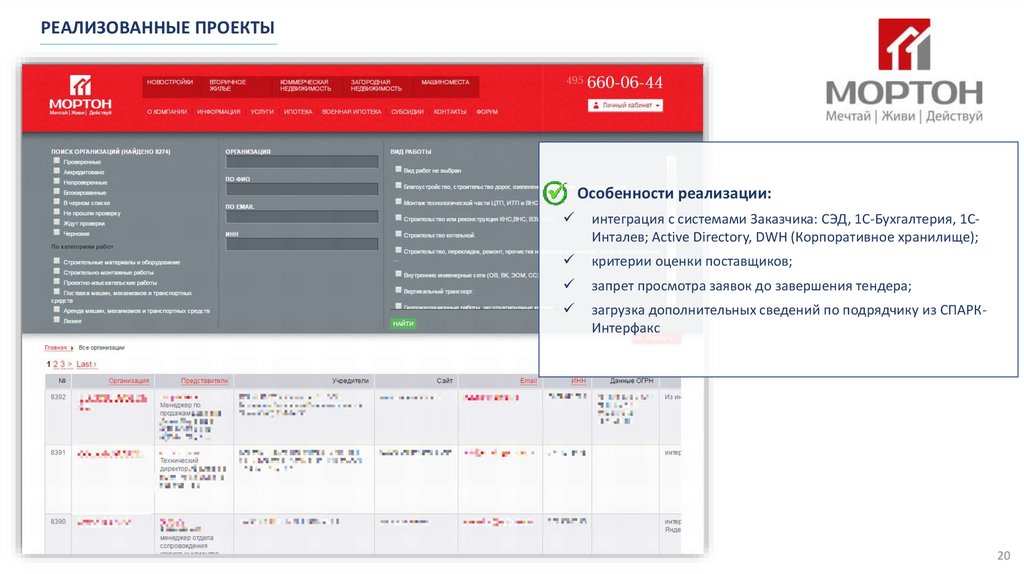Go to the Информация section
Screen dimensions: 1024x574
[219, 112]
